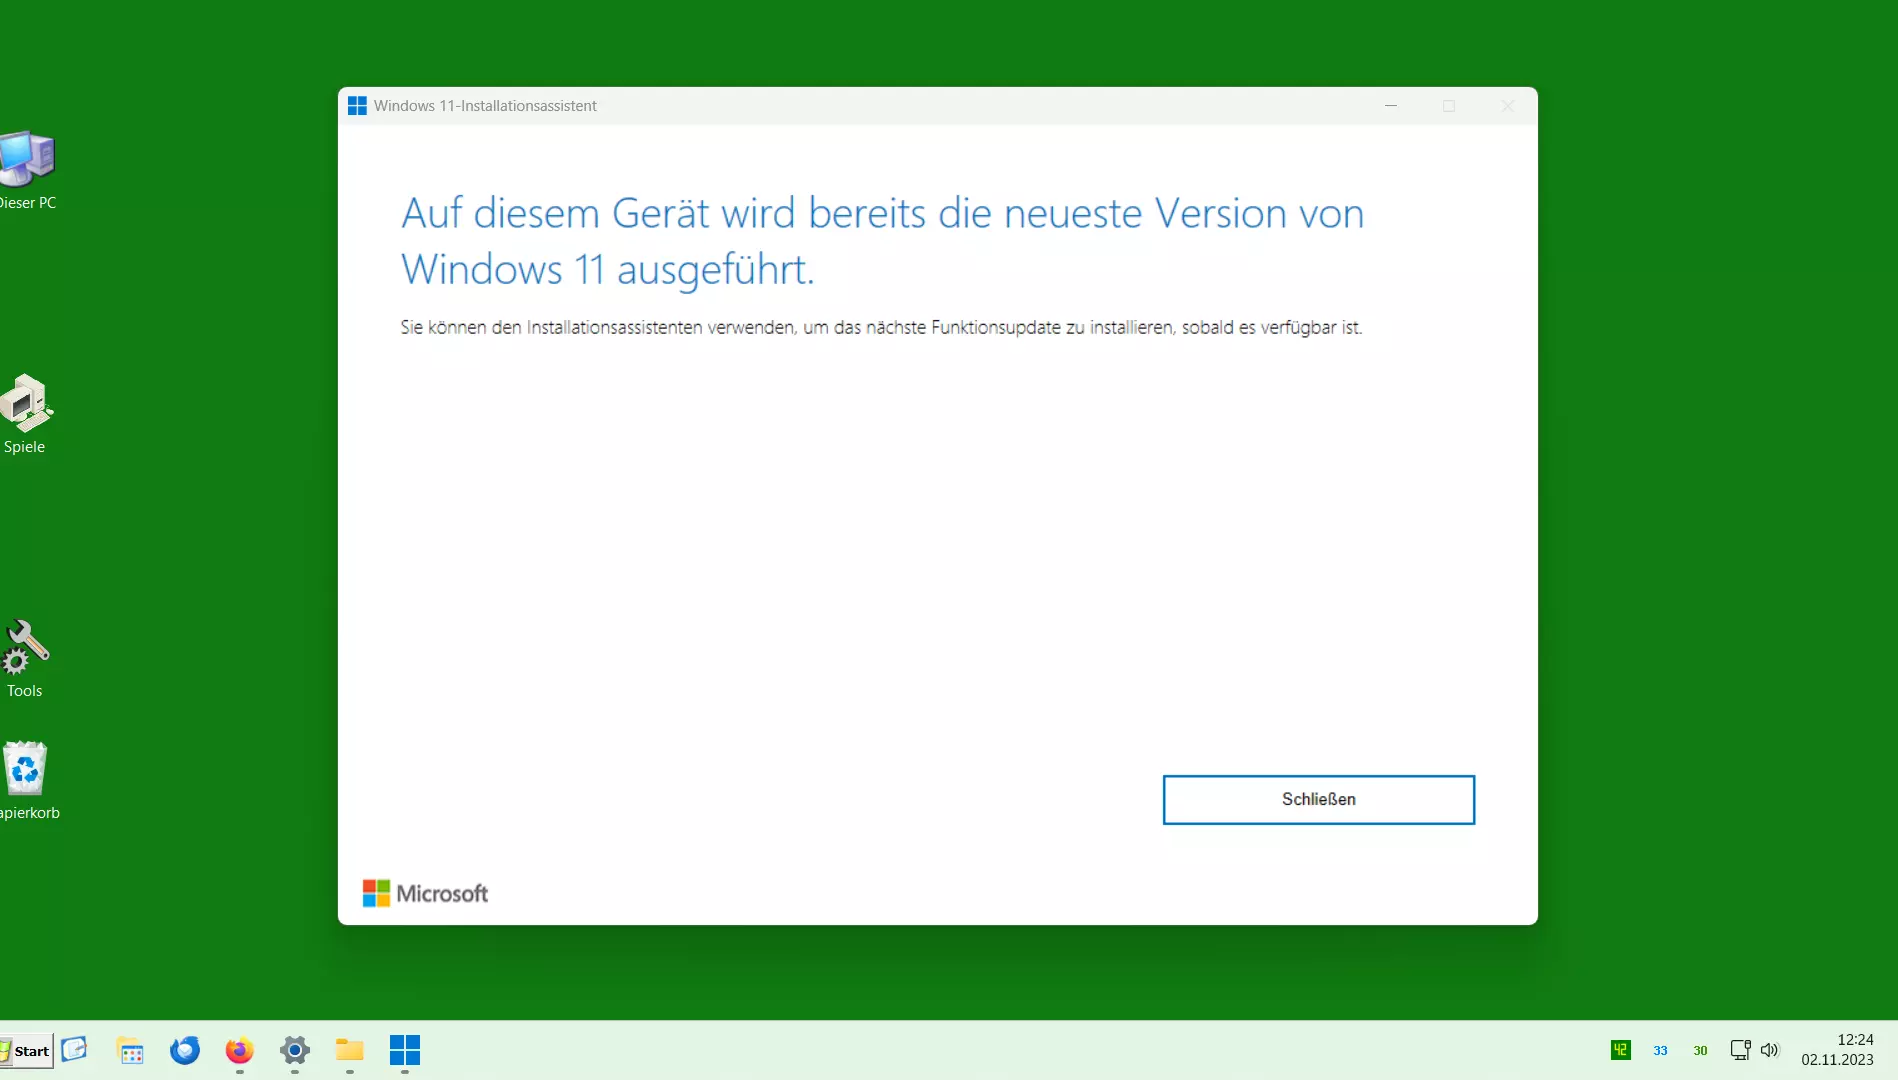Click the green 42 temperature tray icon

pyautogui.click(x=1621, y=1050)
